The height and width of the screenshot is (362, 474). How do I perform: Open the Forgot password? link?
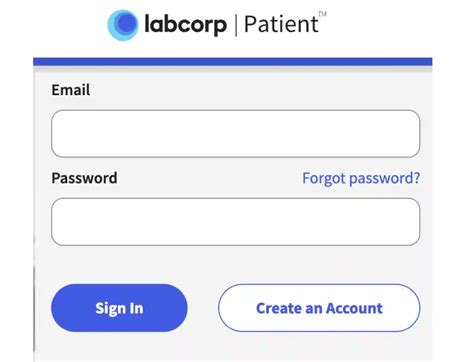[361, 178]
